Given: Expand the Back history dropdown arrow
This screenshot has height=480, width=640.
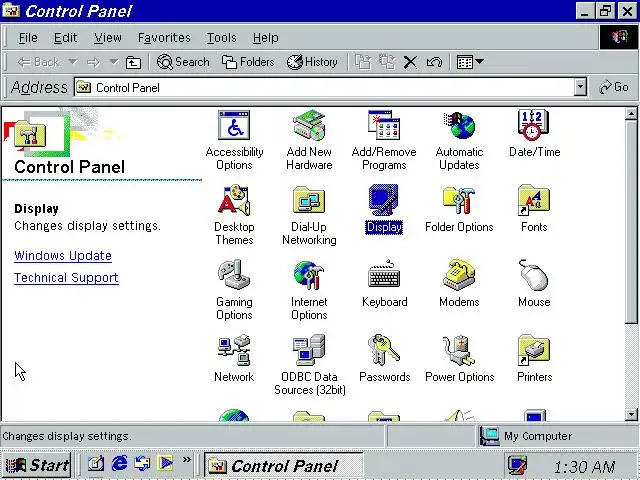Looking at the screenshot, I should [72, 62].
